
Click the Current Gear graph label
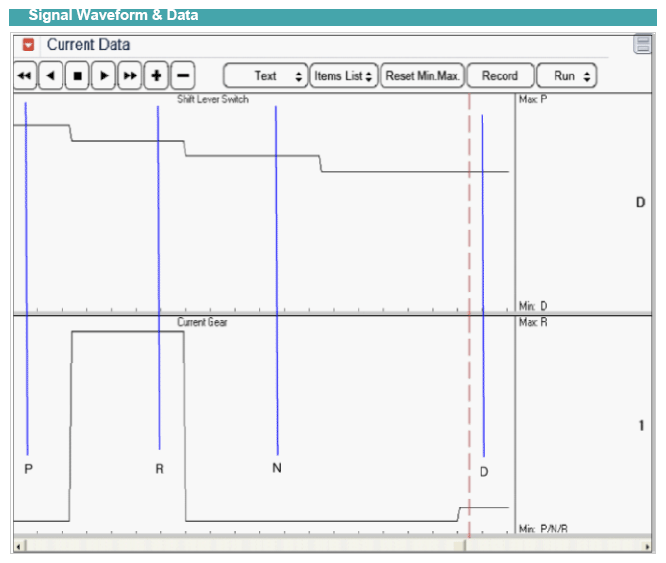click(202, 322)
